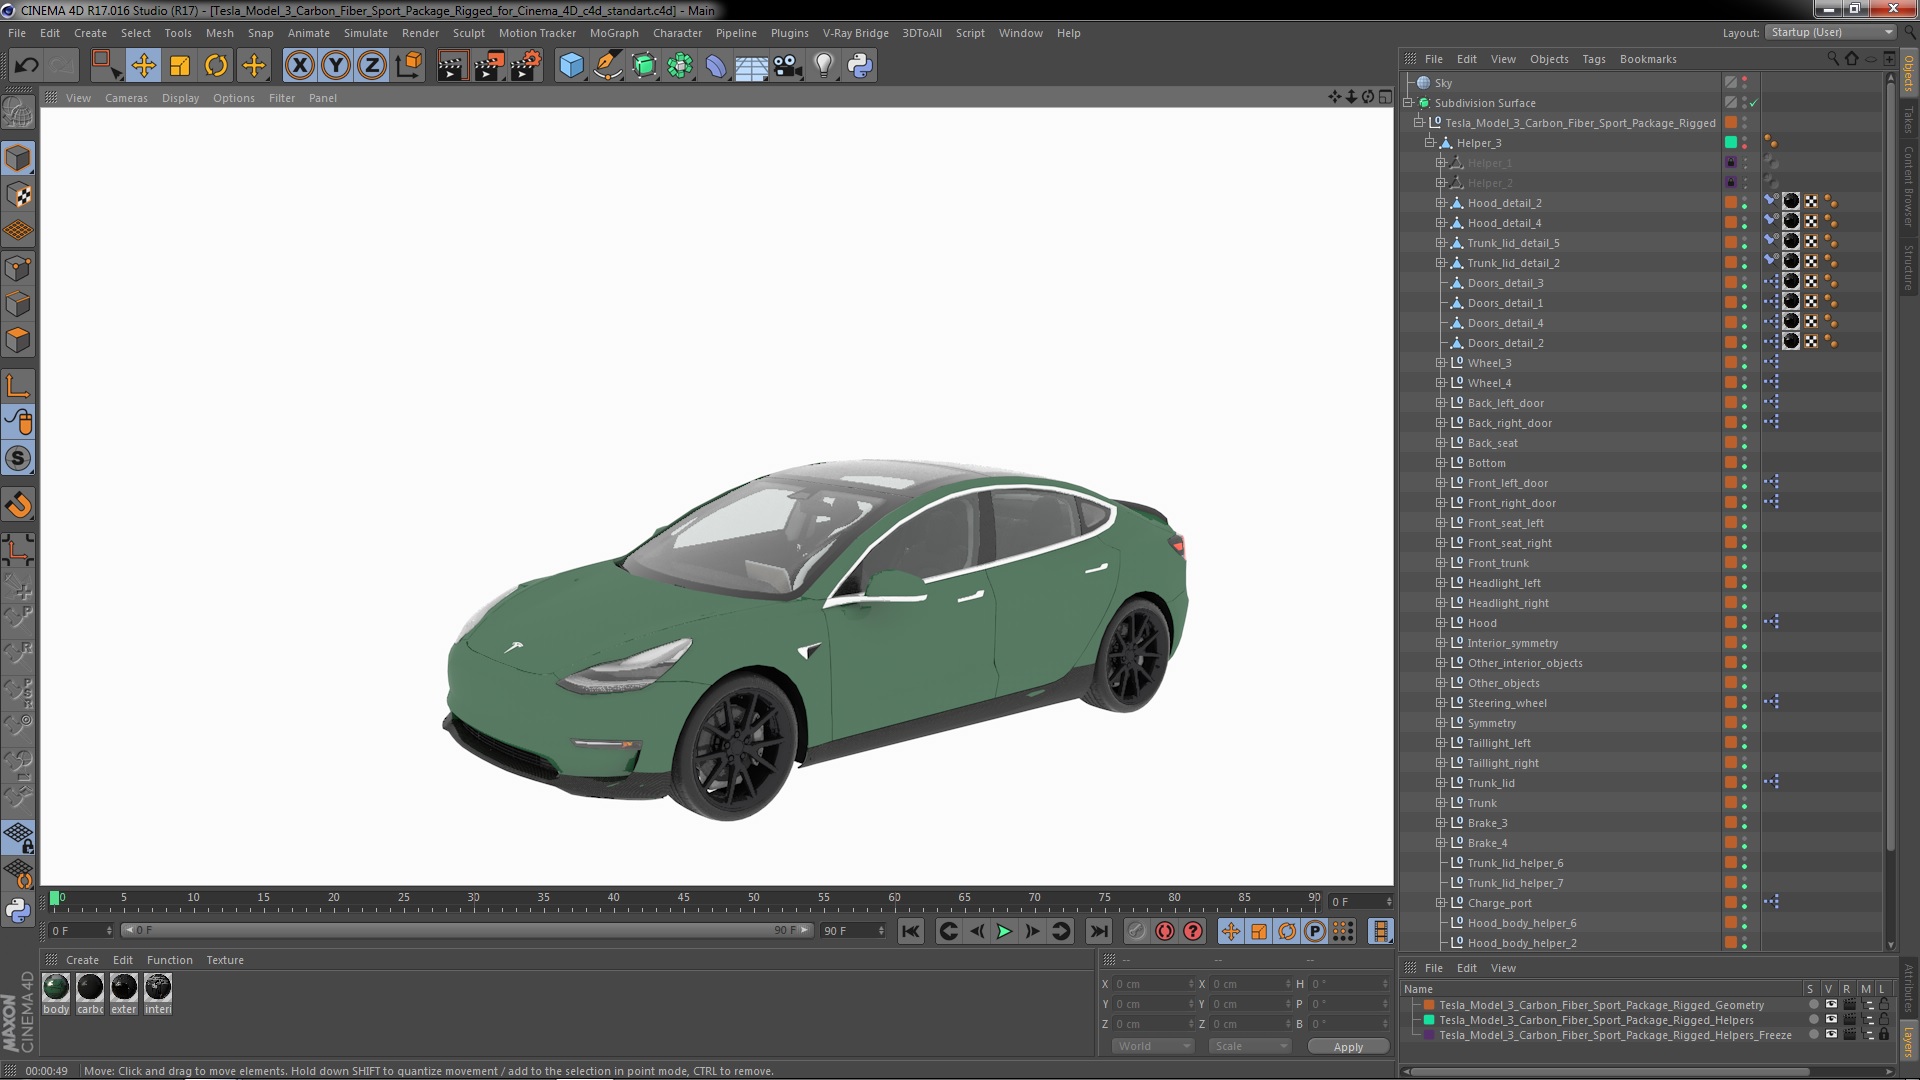Screen dimensions: 1920x1080
Task: Collapse the Helper_3 object
Action: 1430,143
